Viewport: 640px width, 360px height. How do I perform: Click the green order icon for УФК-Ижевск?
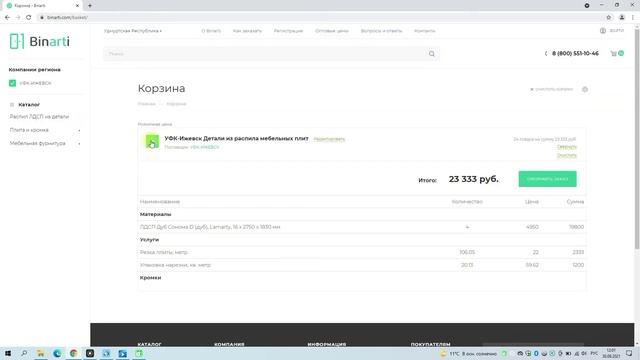pos(152,142)
